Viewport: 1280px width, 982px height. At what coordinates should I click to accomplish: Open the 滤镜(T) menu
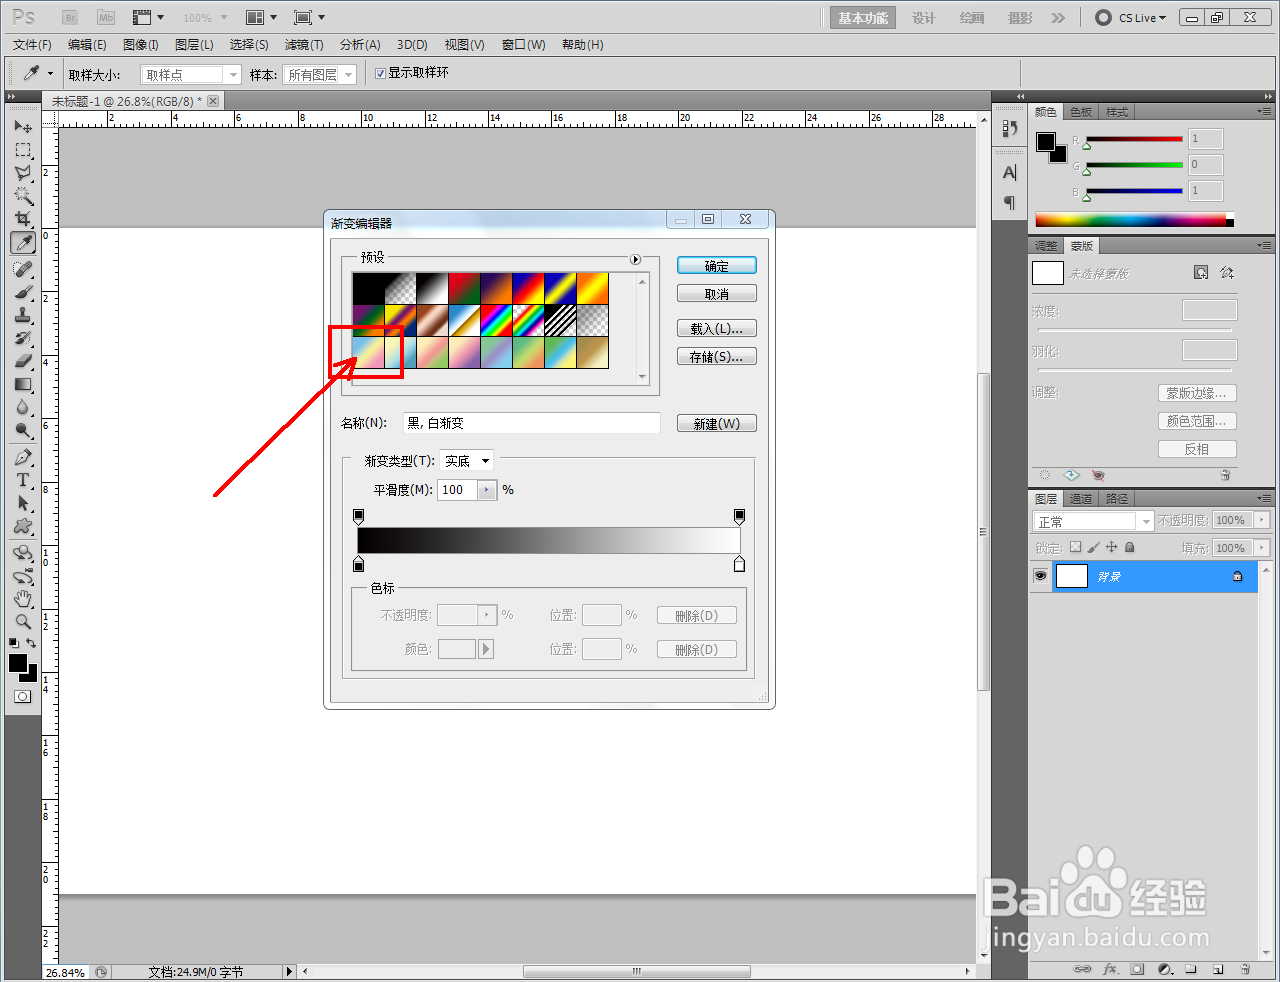(x=304, y=45)
